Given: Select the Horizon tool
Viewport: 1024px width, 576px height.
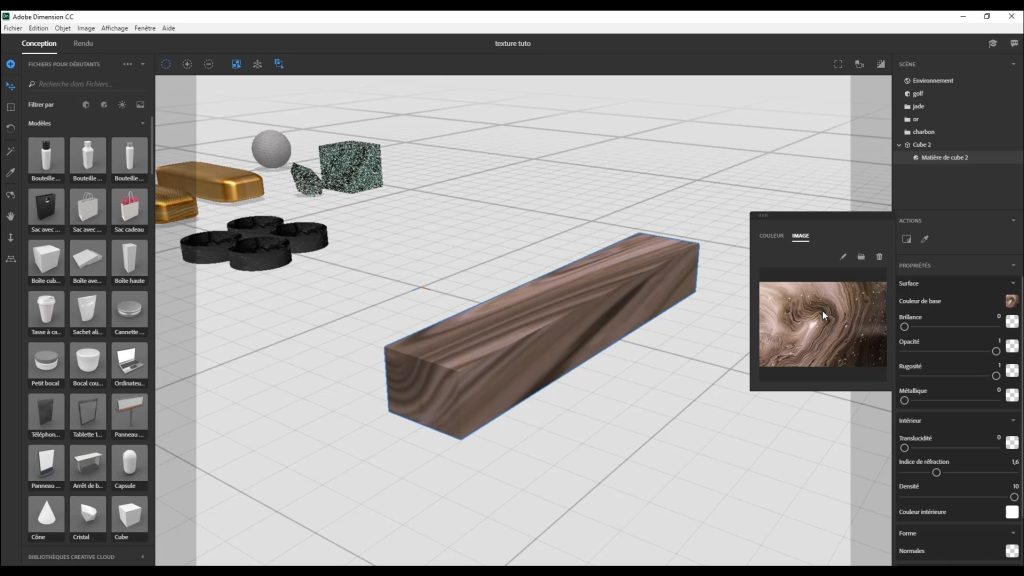Looking at the screenshot, I should (x=10, y=259).
